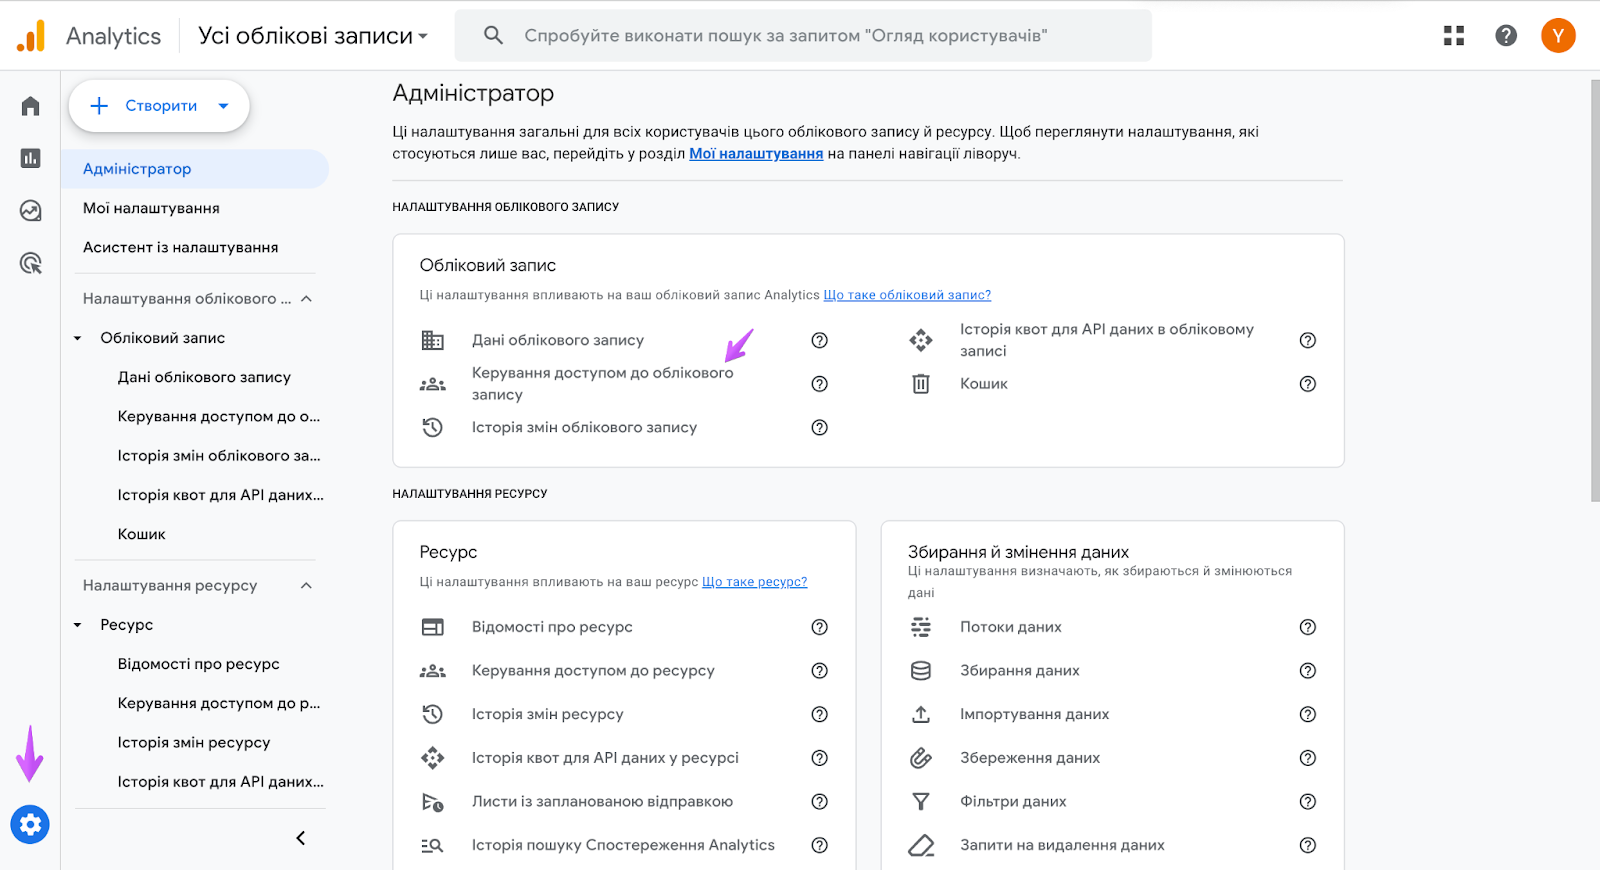Click the Кошик trash bin icon
Image resolution: width=1600 pixels, height=870 pixels.
[921, 384]
